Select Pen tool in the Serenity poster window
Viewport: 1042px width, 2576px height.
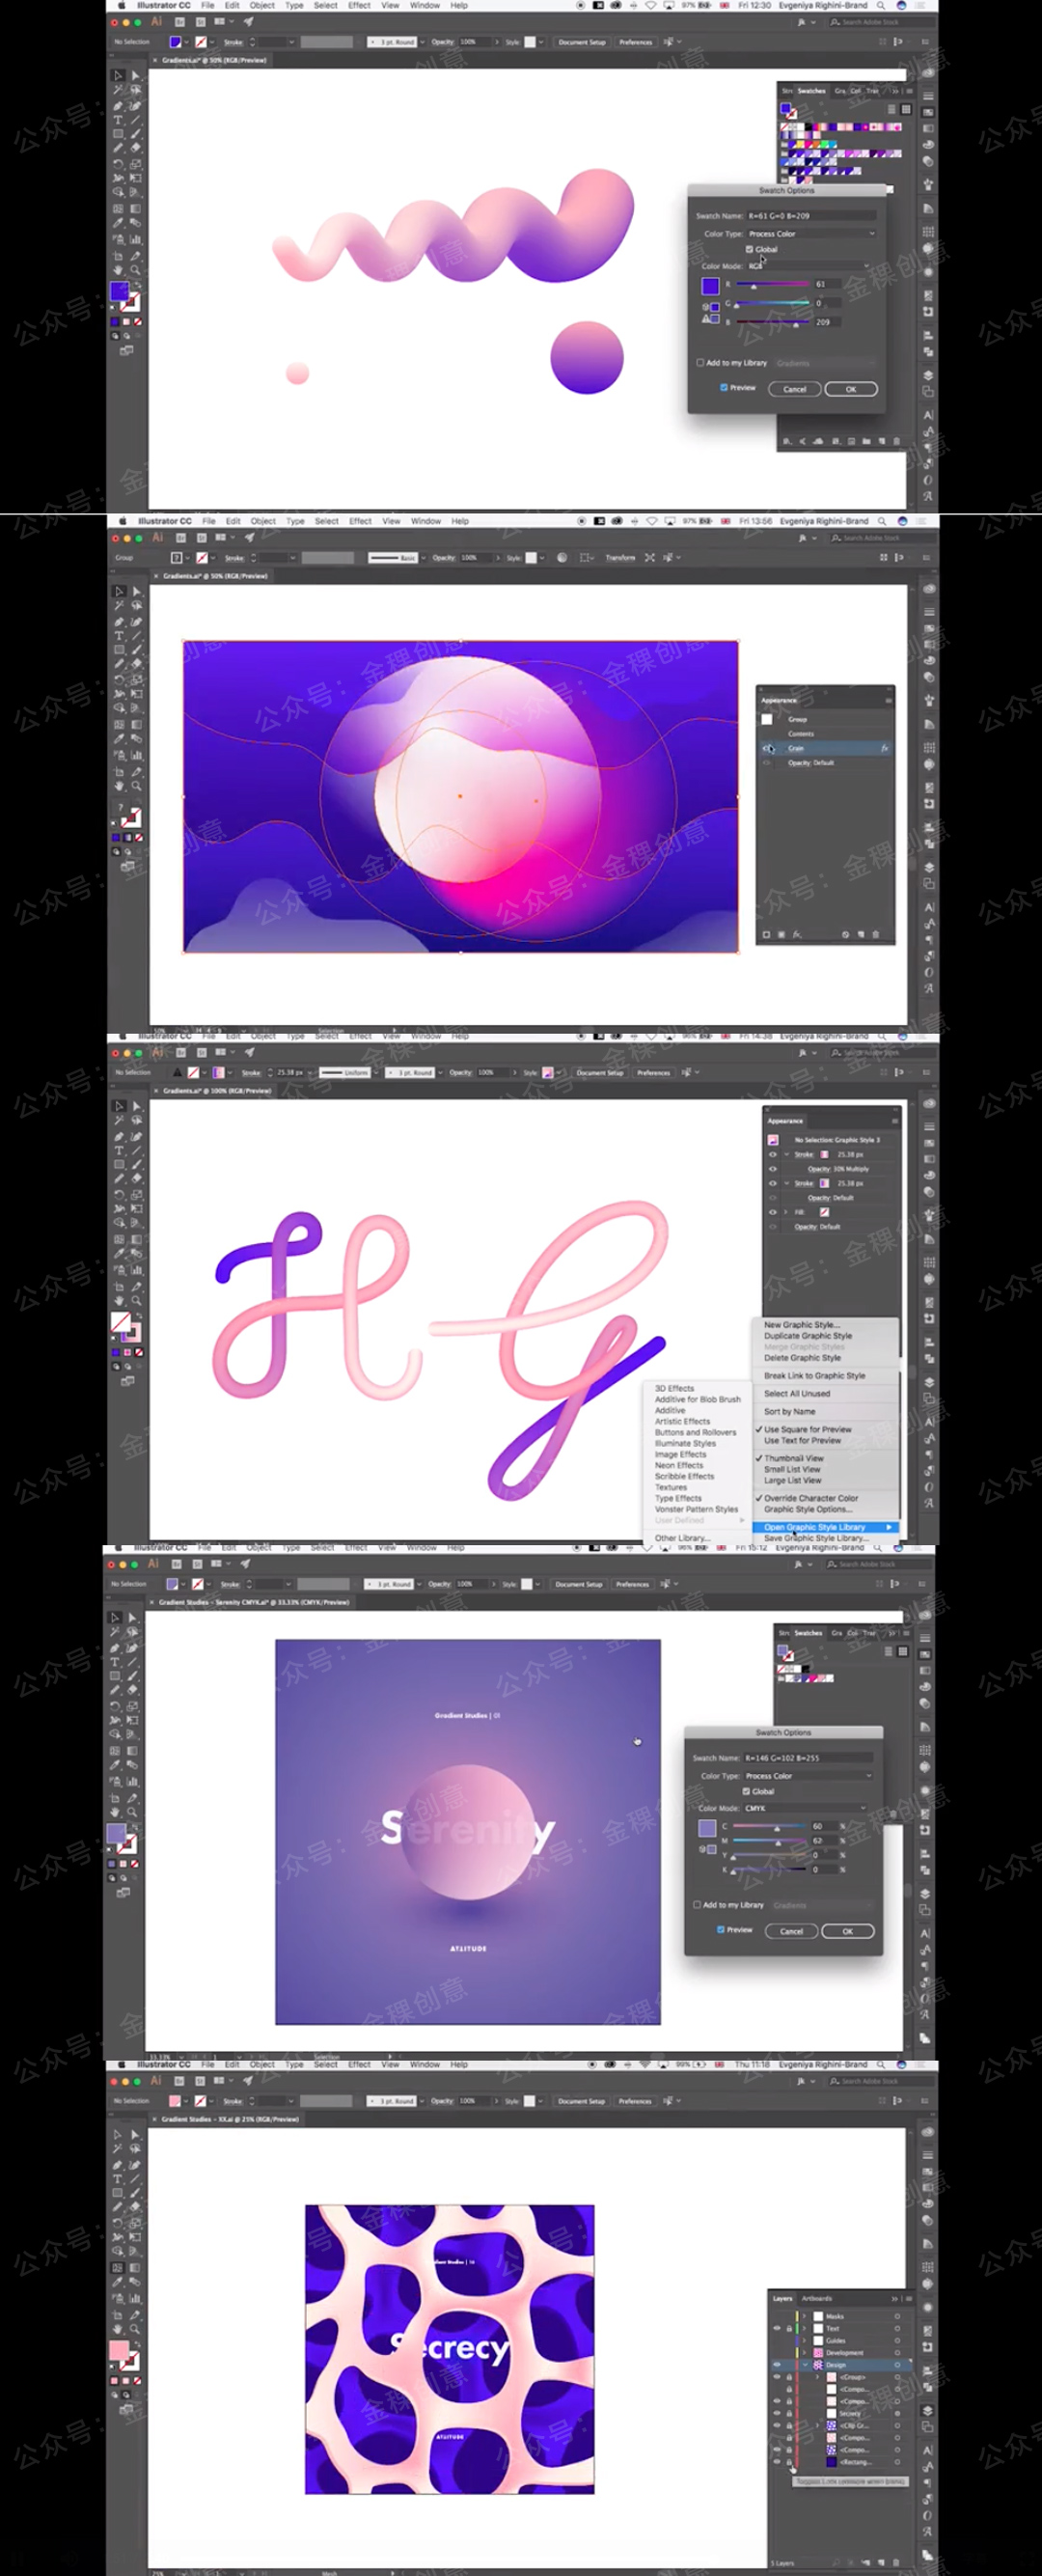114,1647
